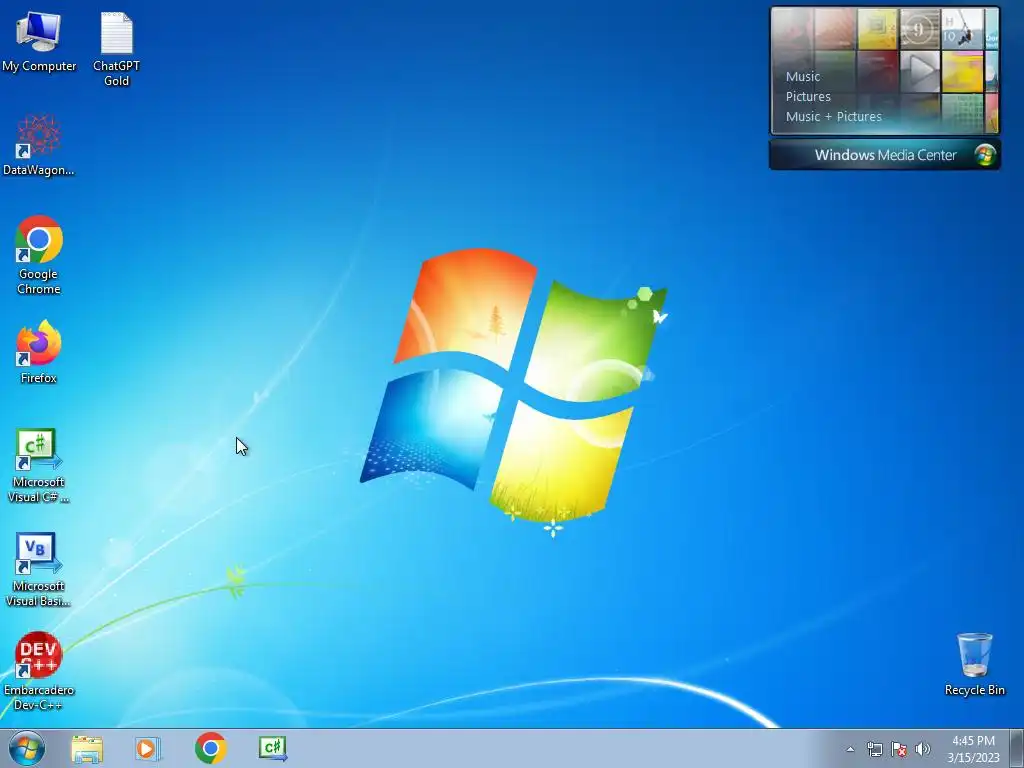Open Visual C# from the taskbar
Image resolution: width=1024 pixels, height=768 pixels.
coord(272,748)
